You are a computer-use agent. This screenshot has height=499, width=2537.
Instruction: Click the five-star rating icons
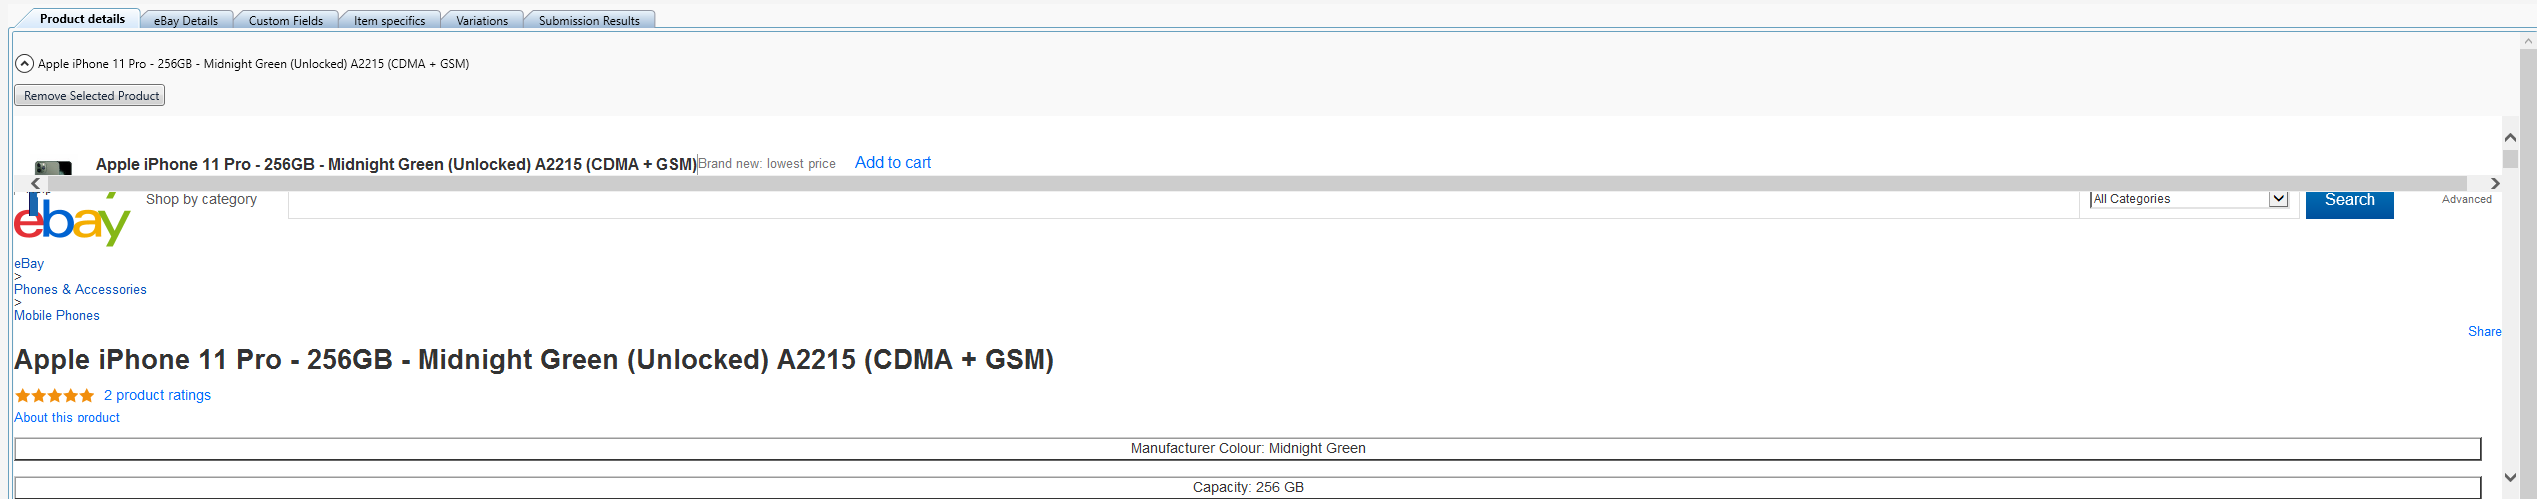[x=55, y=396]
